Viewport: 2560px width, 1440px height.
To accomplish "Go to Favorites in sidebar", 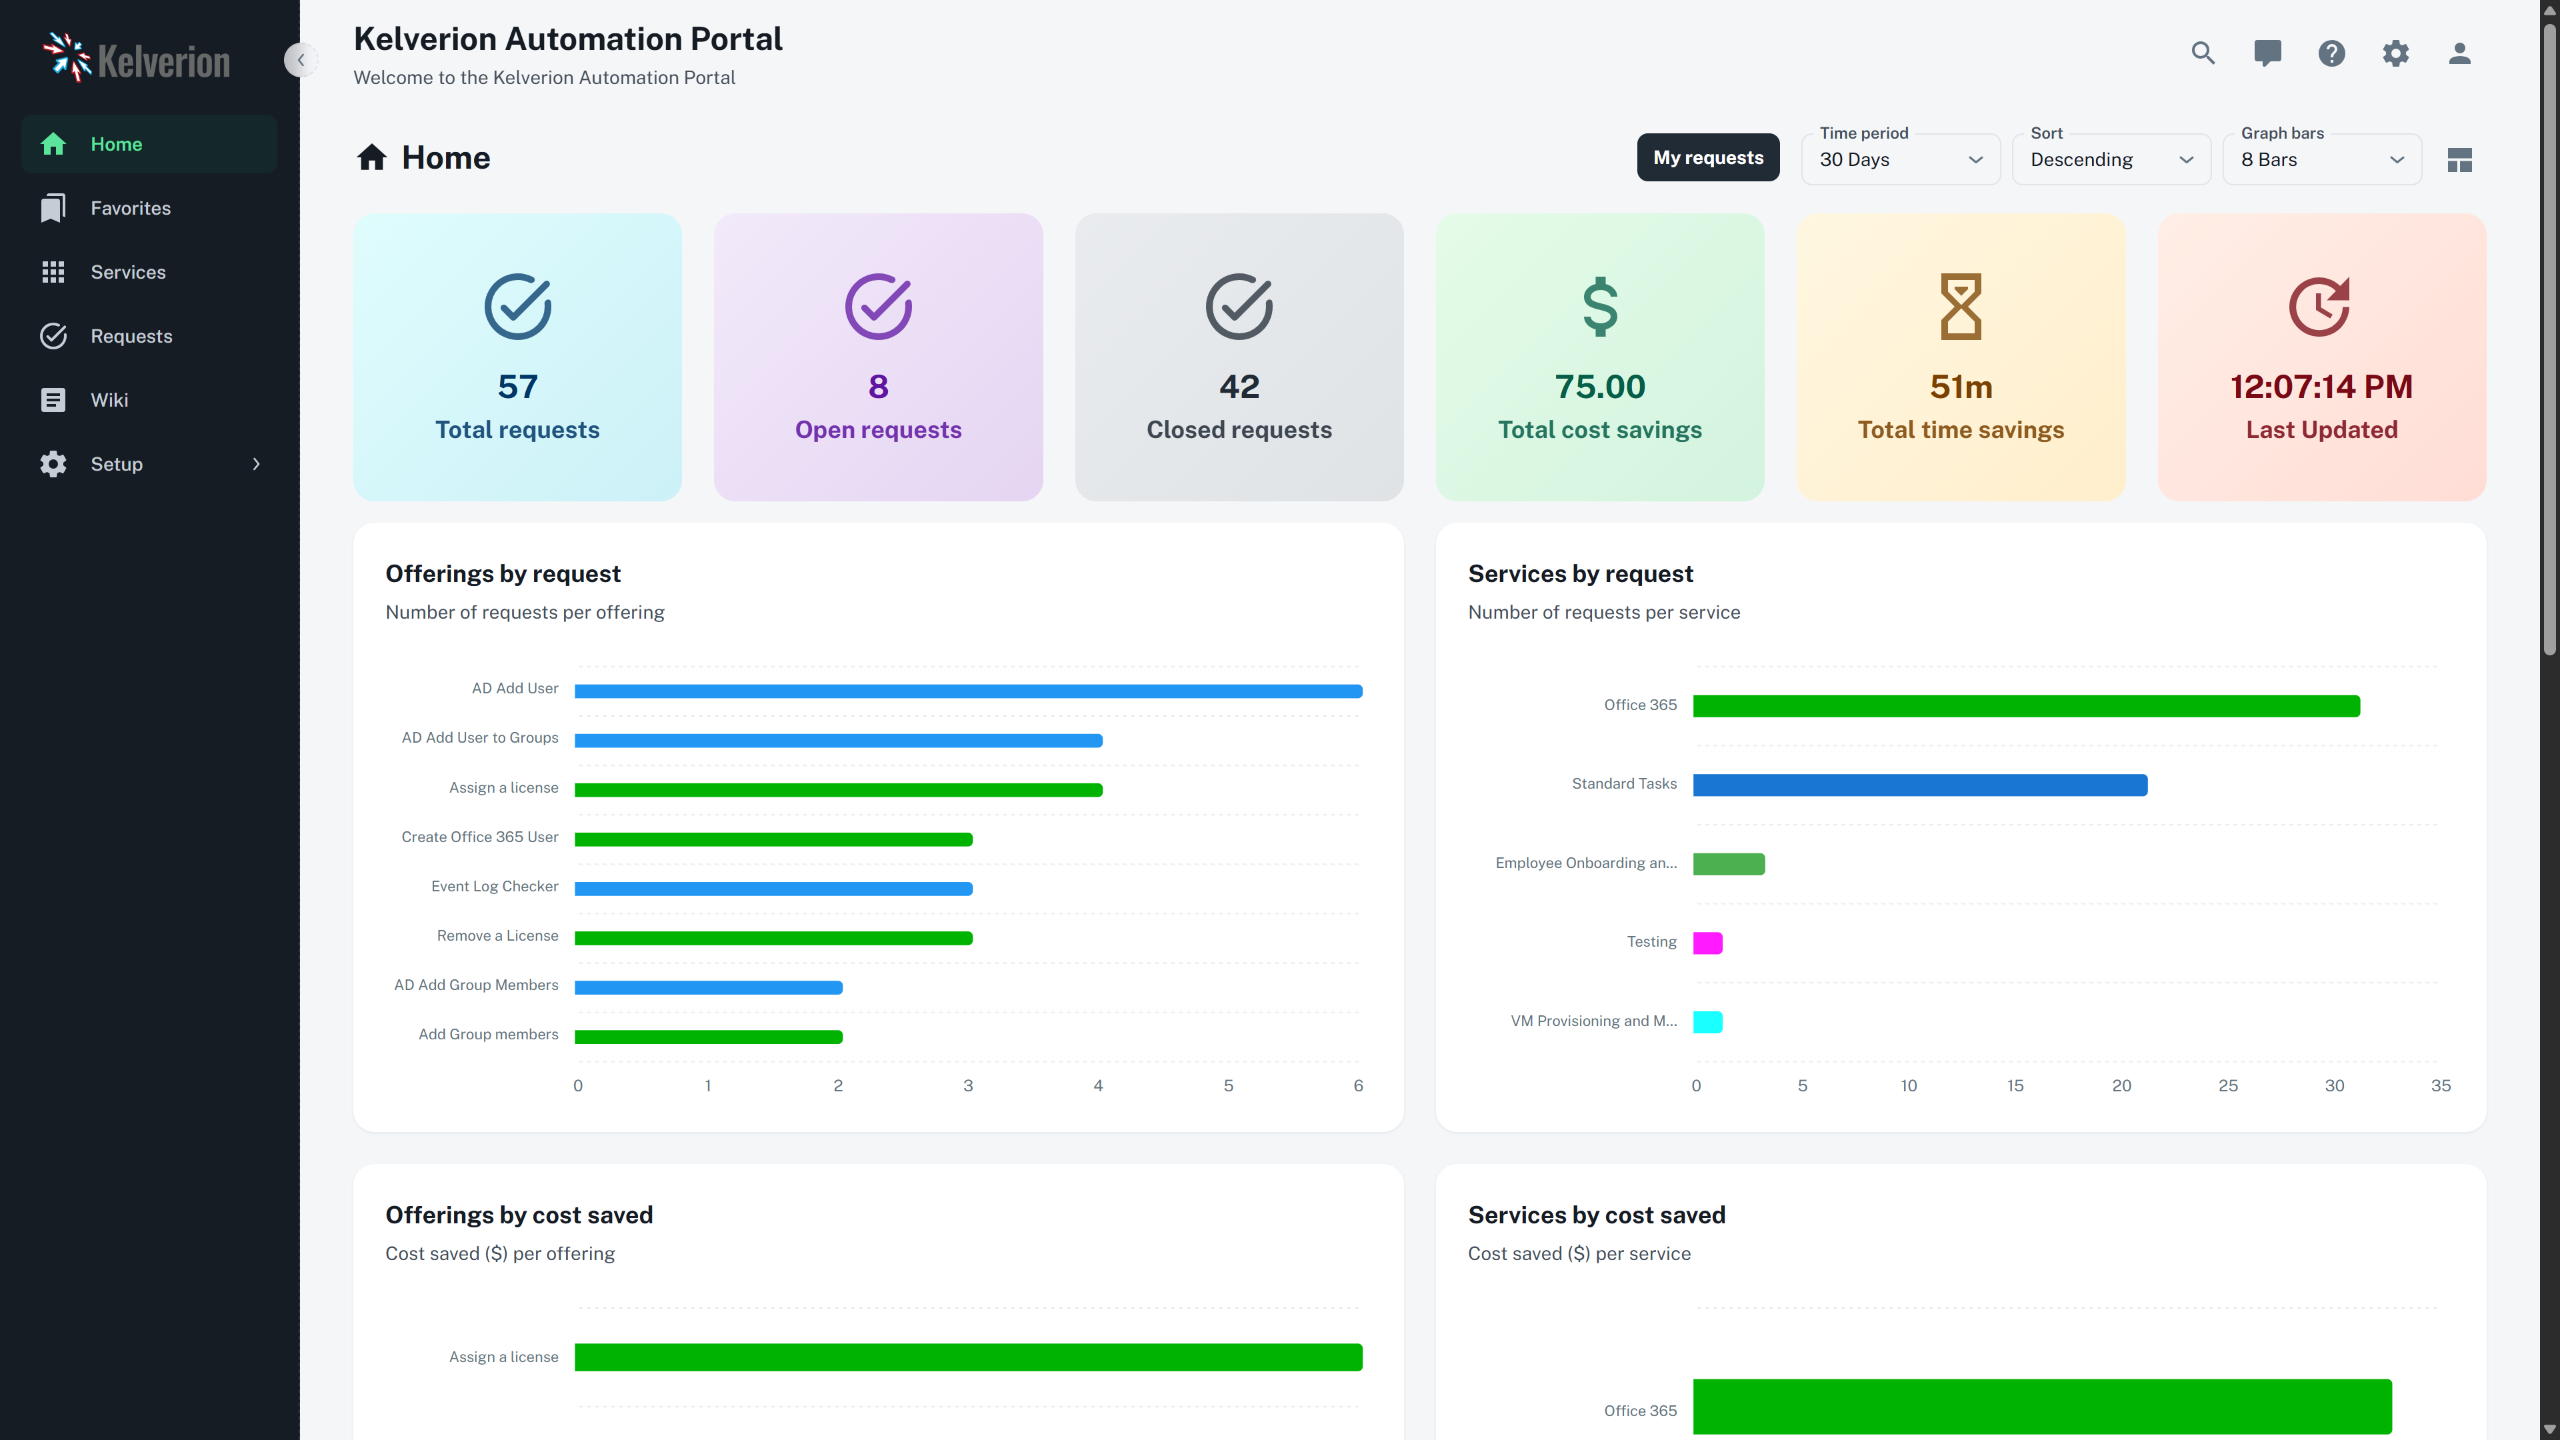I will pos(130,208).
